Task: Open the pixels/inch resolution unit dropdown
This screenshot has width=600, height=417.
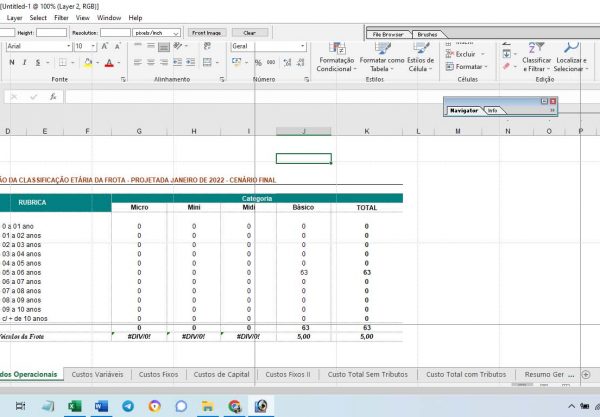Action: click(x=176, y=32)
